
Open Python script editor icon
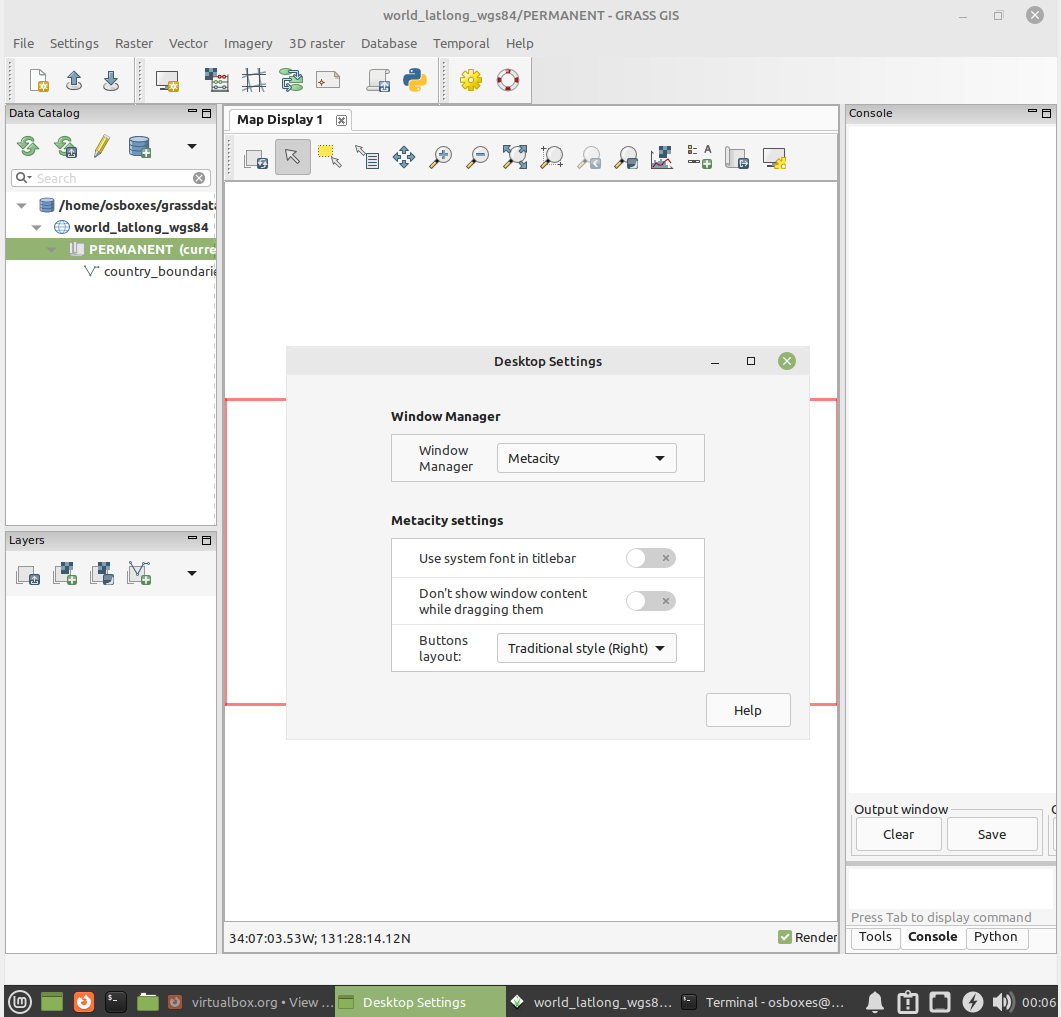coord(415,81)
